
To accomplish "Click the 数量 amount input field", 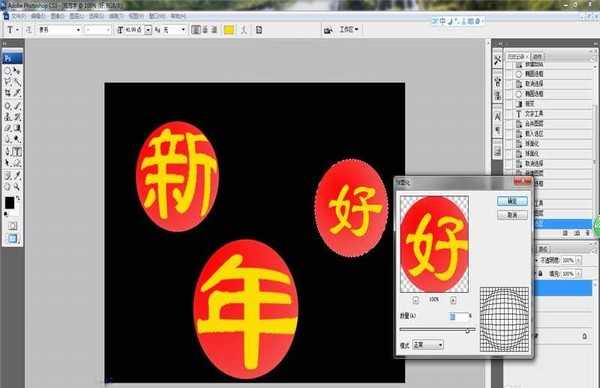I will (459, 316).
